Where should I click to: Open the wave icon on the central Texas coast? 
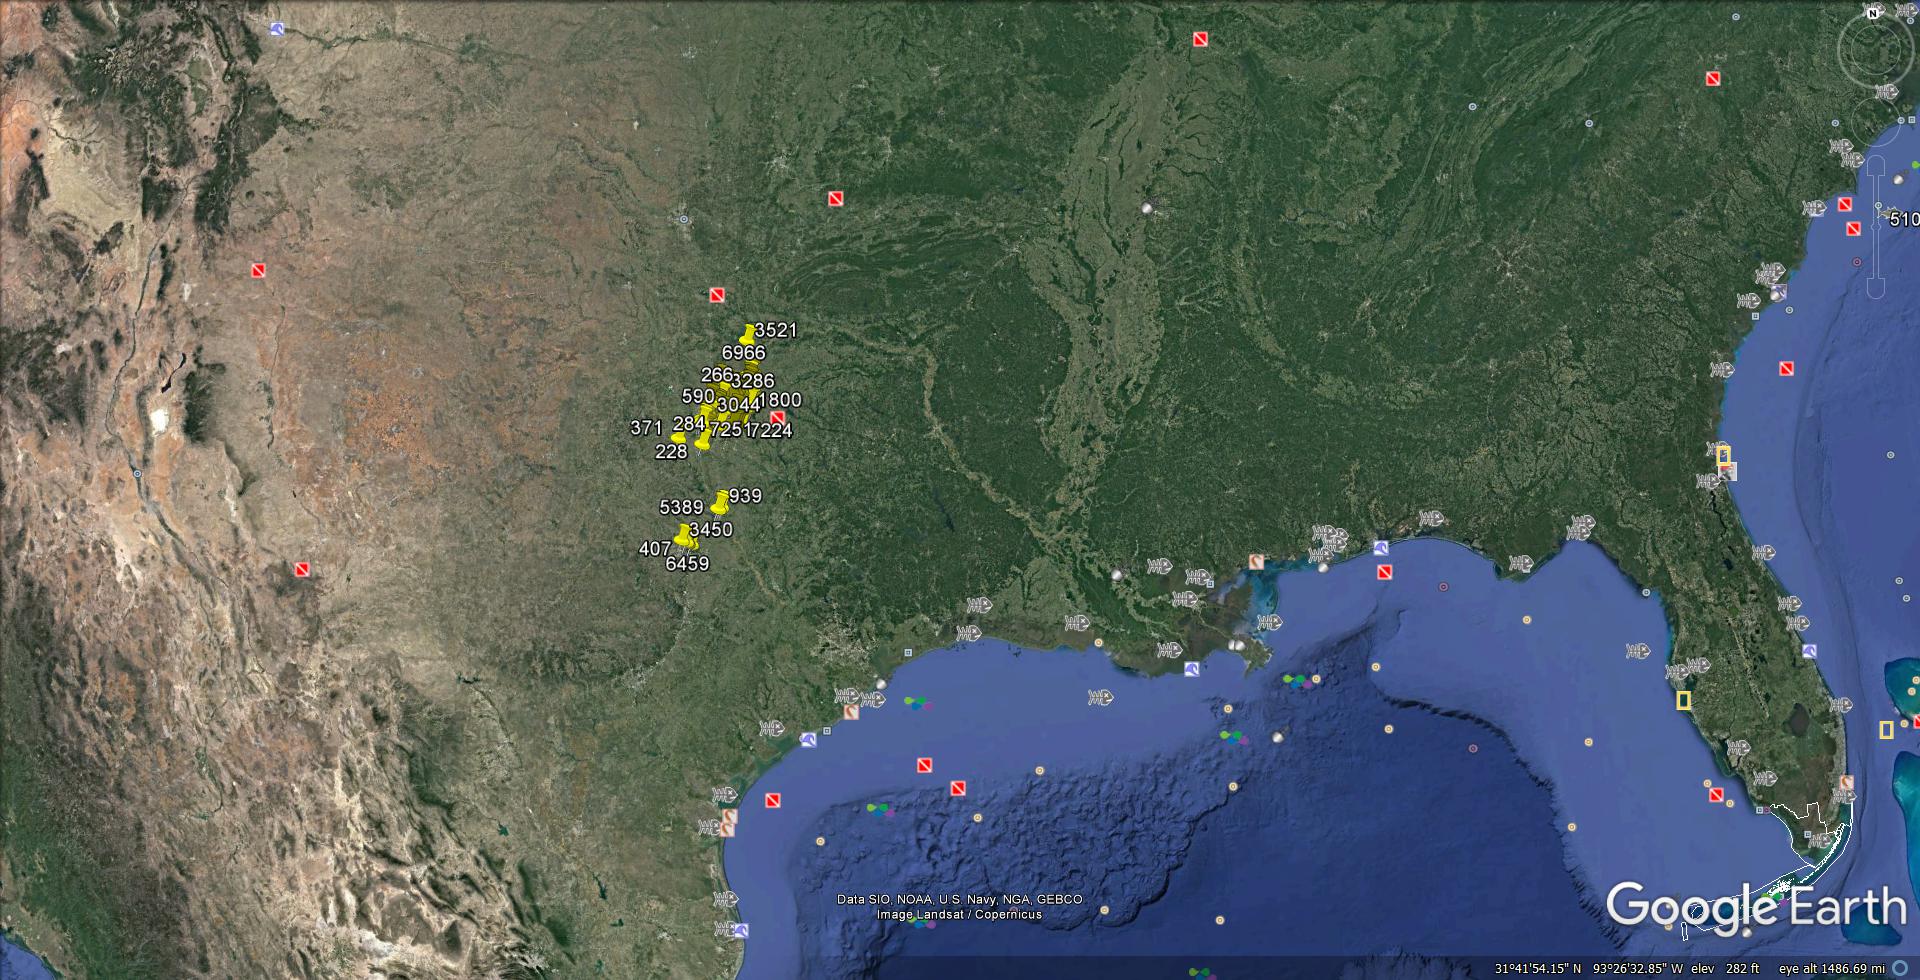click(x=808, y=741)
